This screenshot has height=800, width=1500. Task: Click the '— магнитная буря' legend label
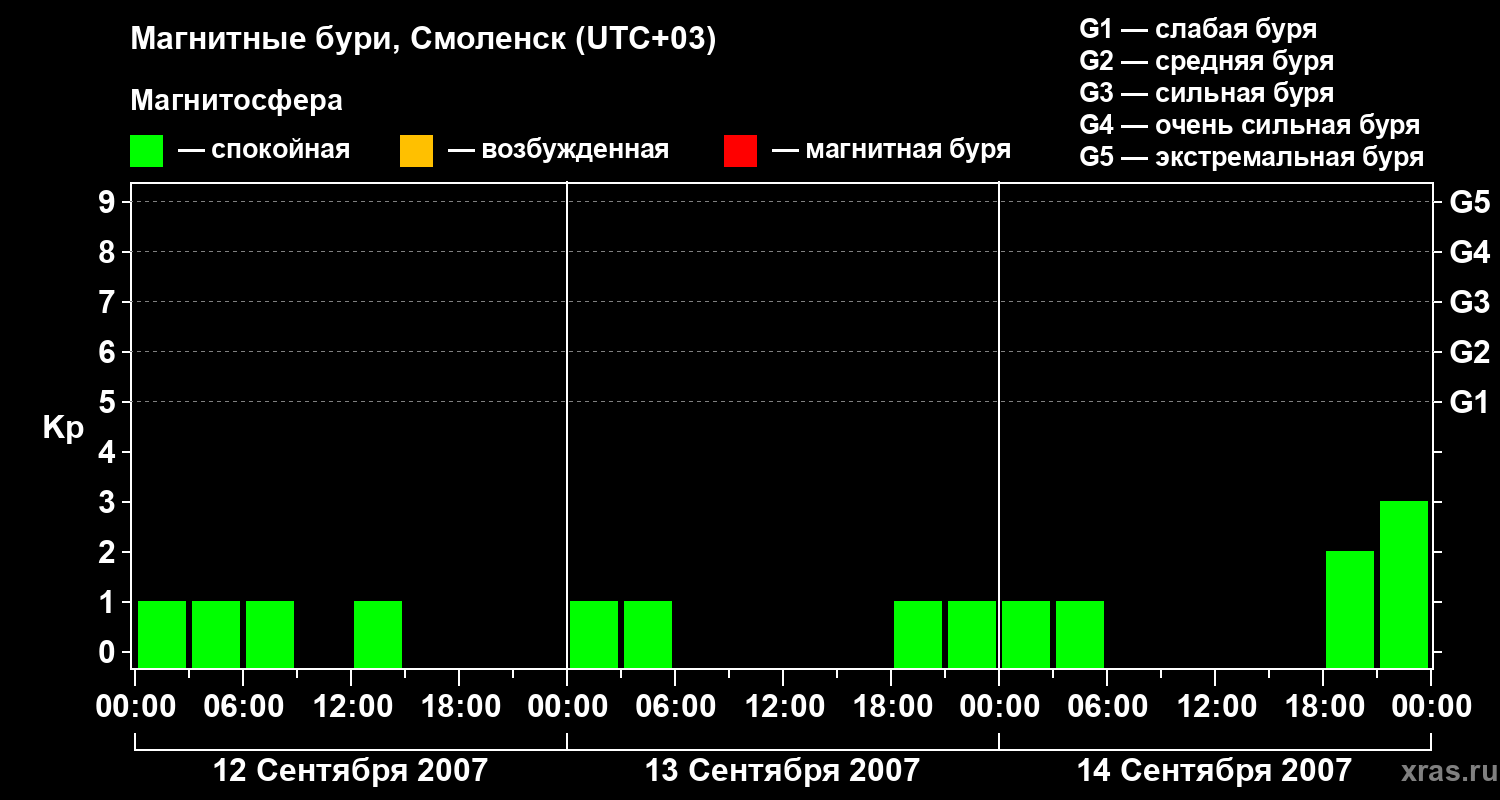coord(892,150)
